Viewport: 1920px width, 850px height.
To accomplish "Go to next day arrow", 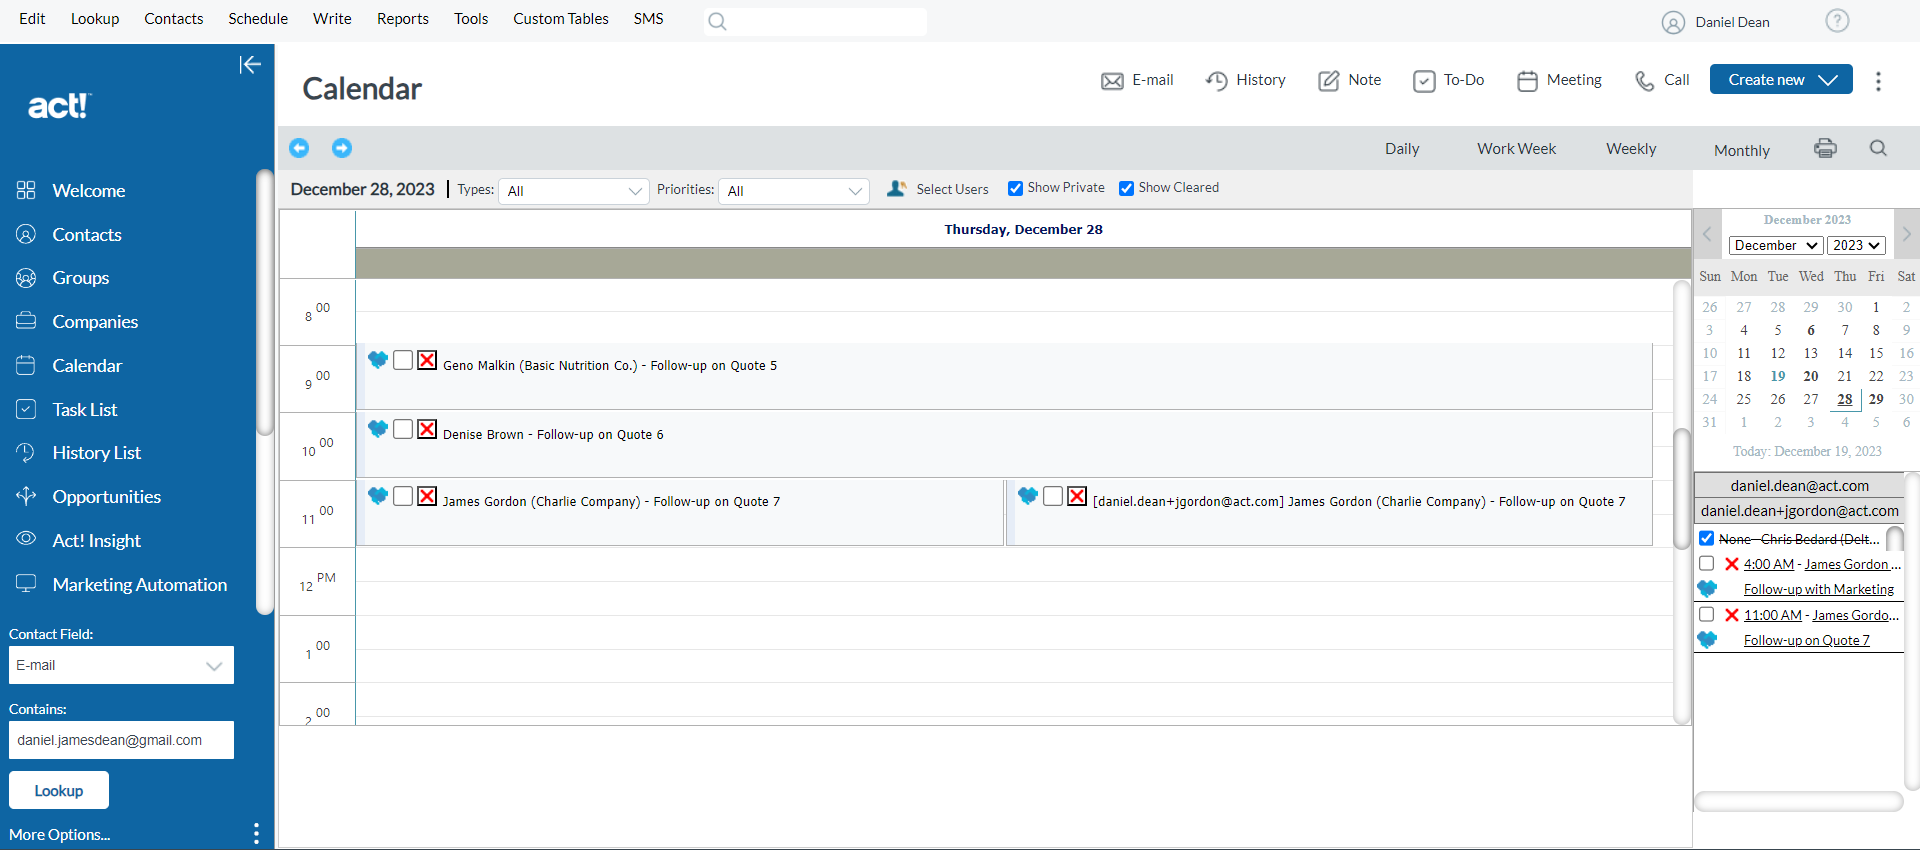I will pos(342,148).
